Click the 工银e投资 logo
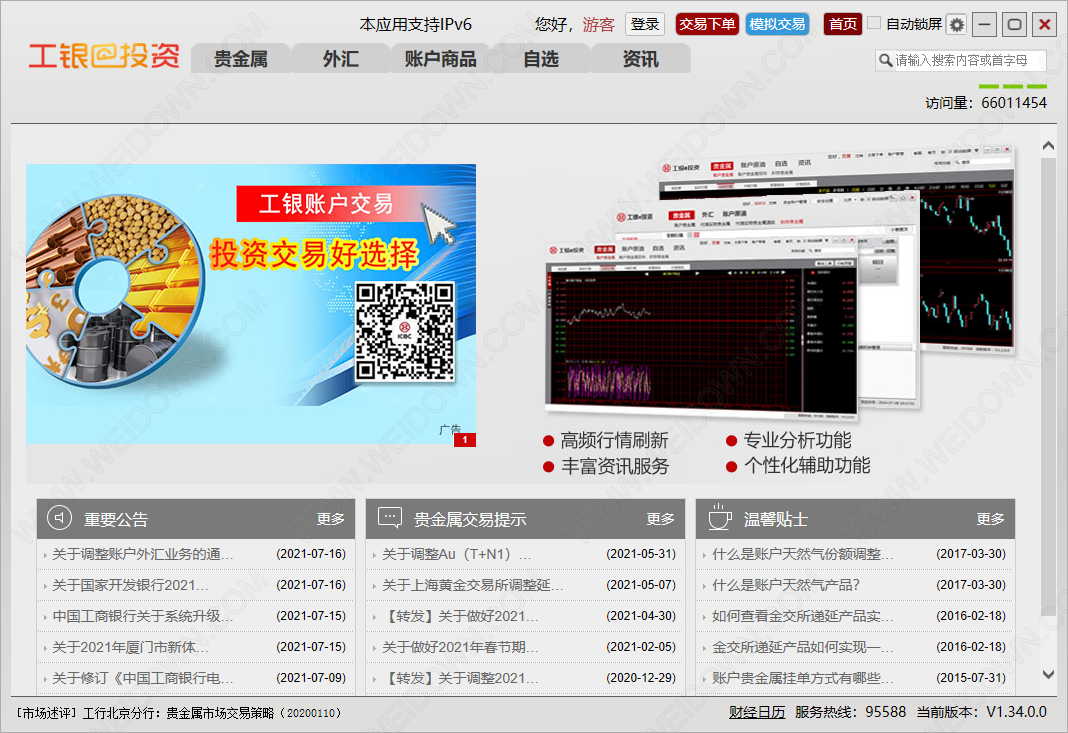Viewport: 1068px width, 733px height. pos(104,56)
